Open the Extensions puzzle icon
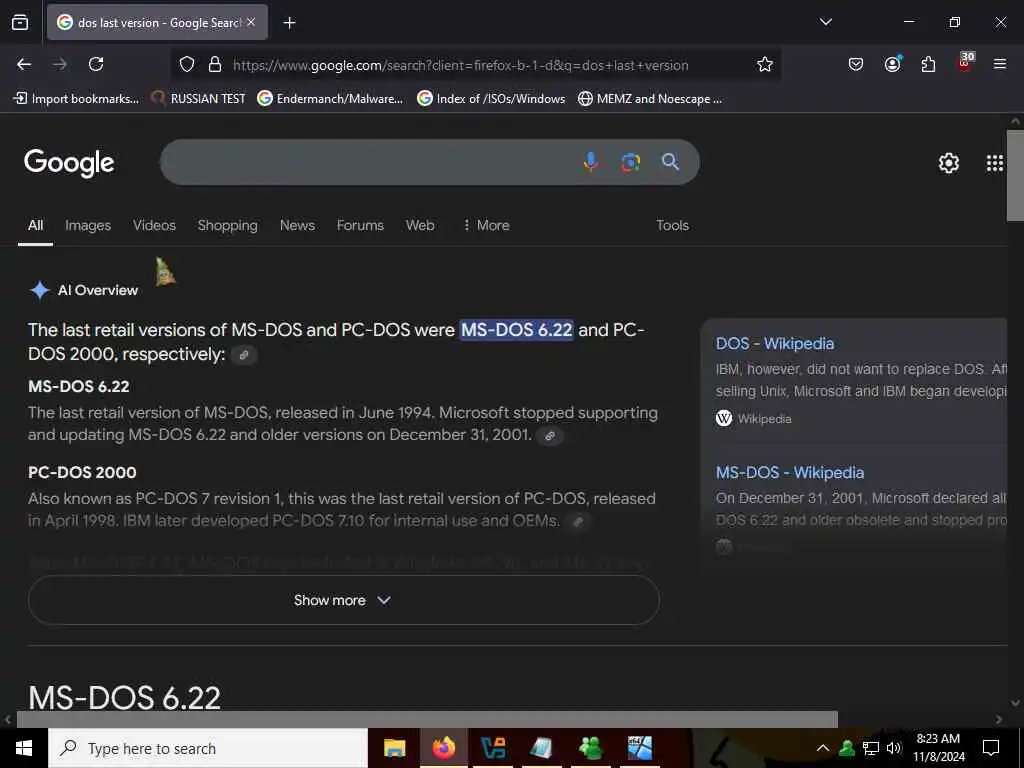This screenshot has height=768, width=1024. (x=928, y=64)
